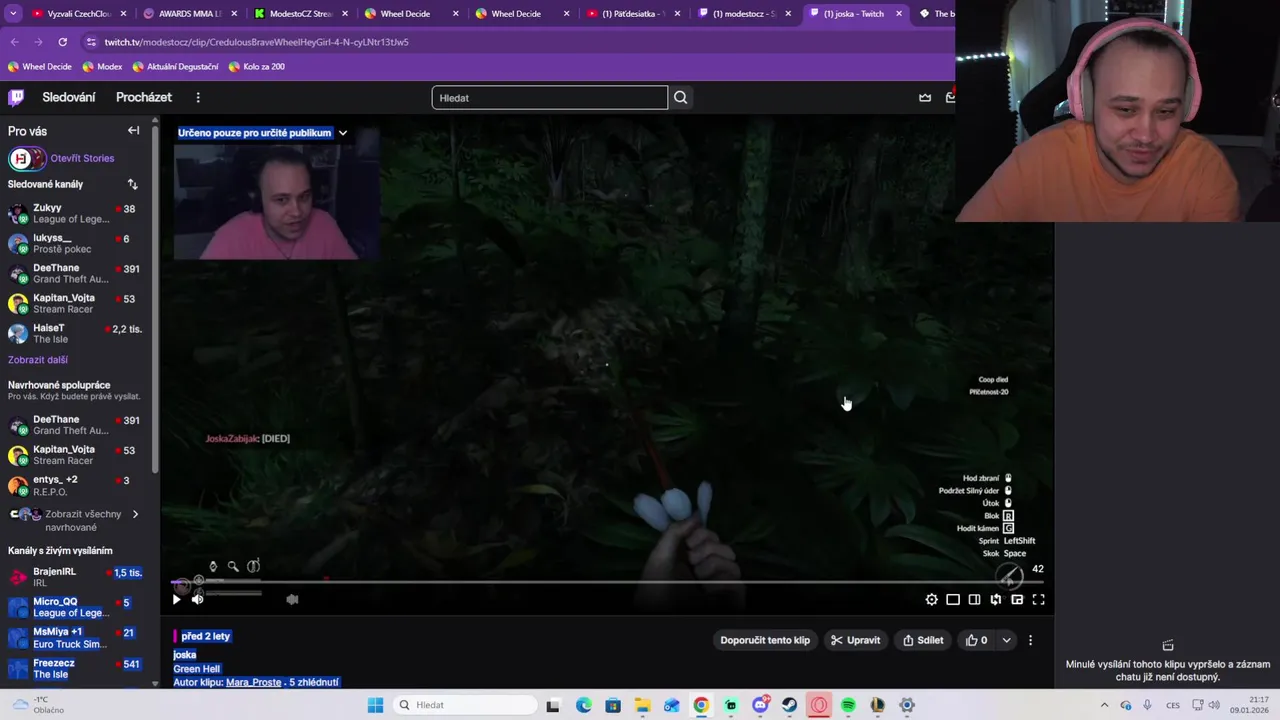1280x720 pixels.
Task: Close the (1) joska - Twitch tab
Action: pos(898,14)
